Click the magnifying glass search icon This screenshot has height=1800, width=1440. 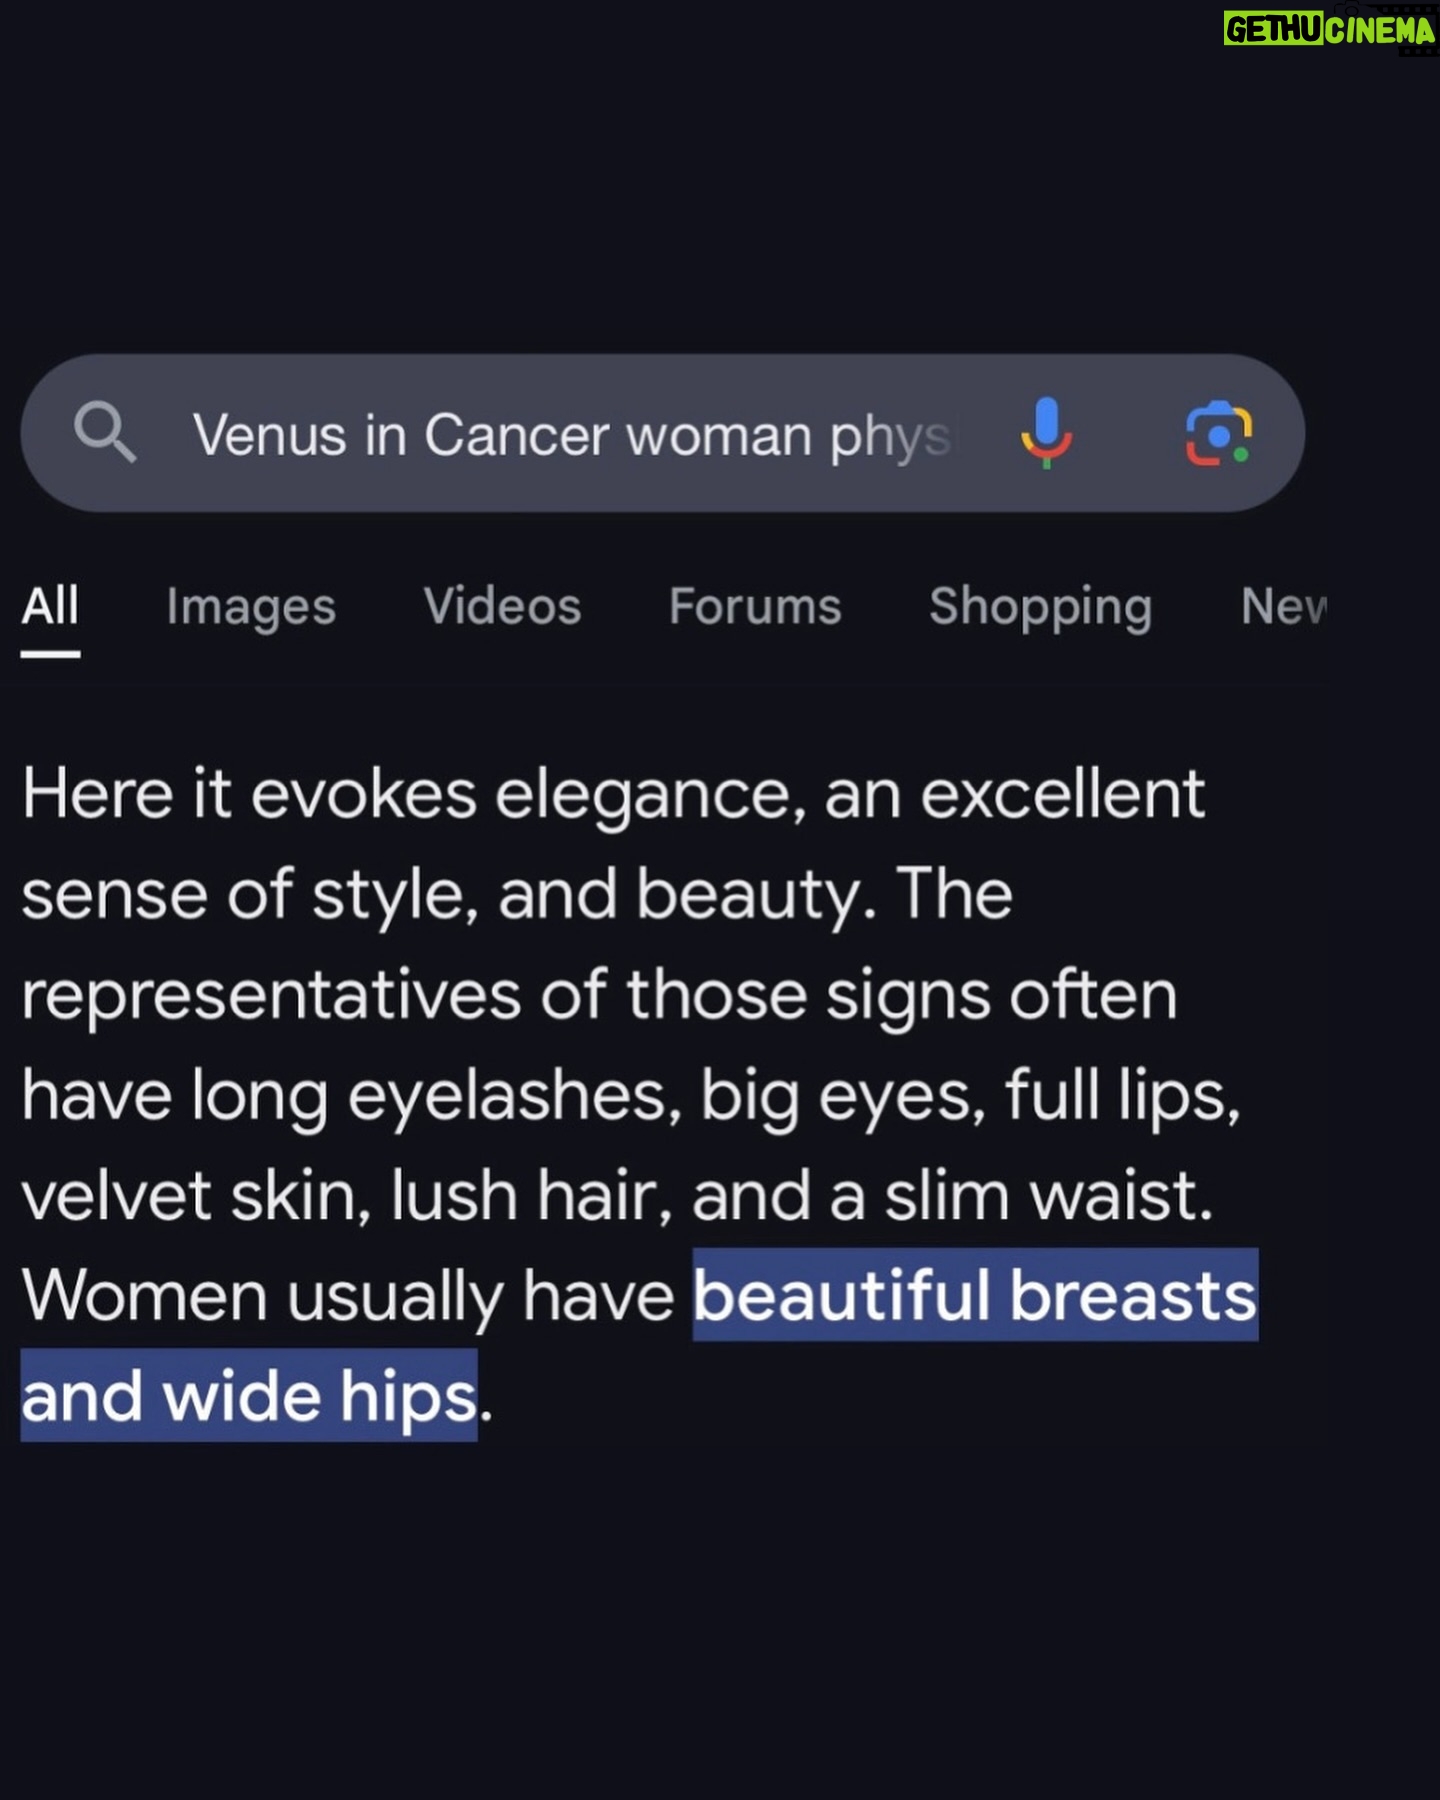tap(105, 432)
